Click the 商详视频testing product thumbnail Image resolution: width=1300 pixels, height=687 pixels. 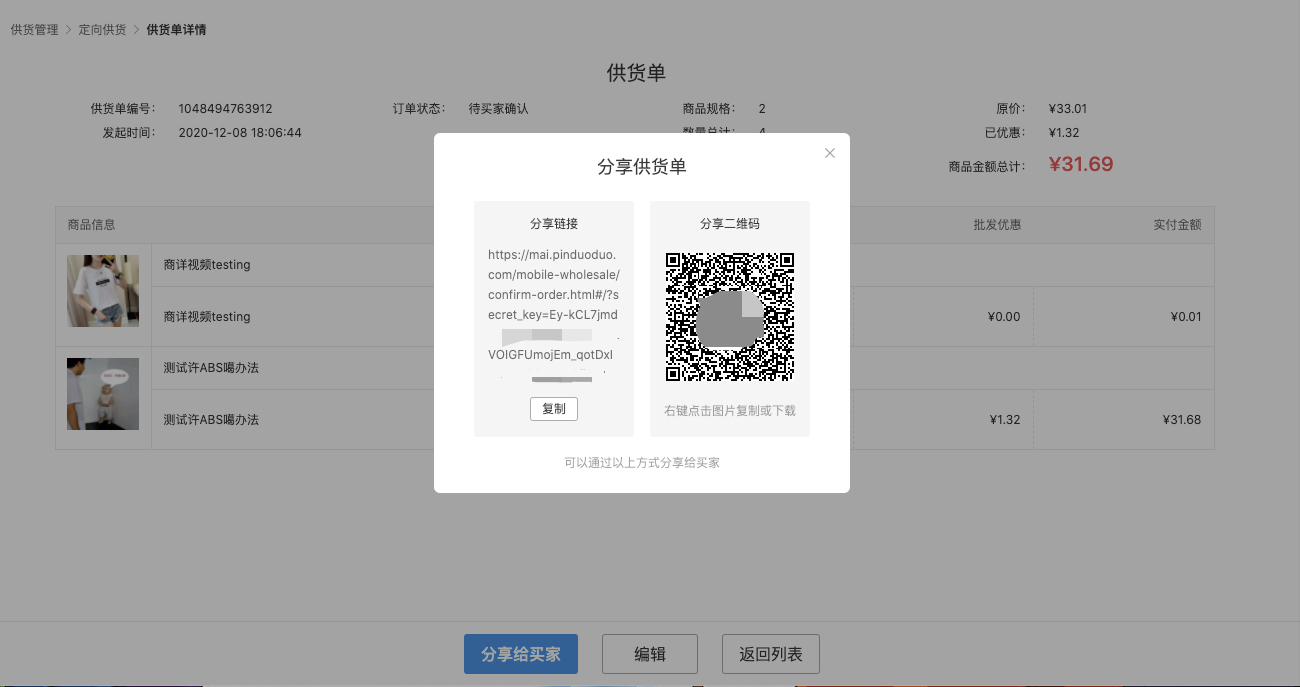[103, 291]
